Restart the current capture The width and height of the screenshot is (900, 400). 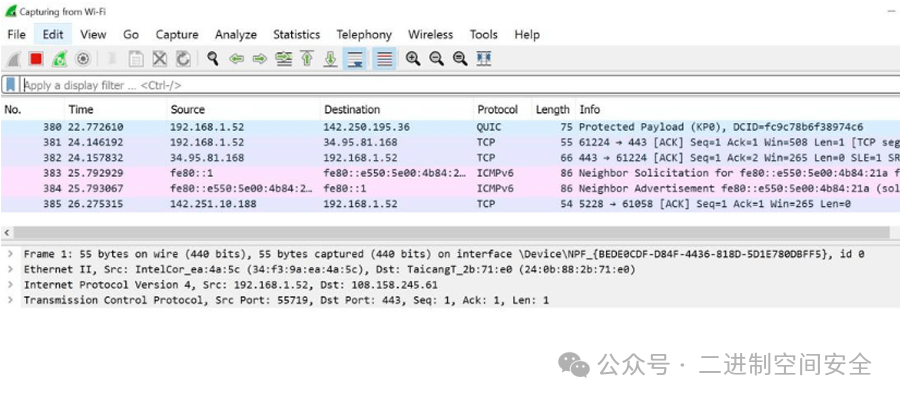pyautogui.click(x=60, y=59)
